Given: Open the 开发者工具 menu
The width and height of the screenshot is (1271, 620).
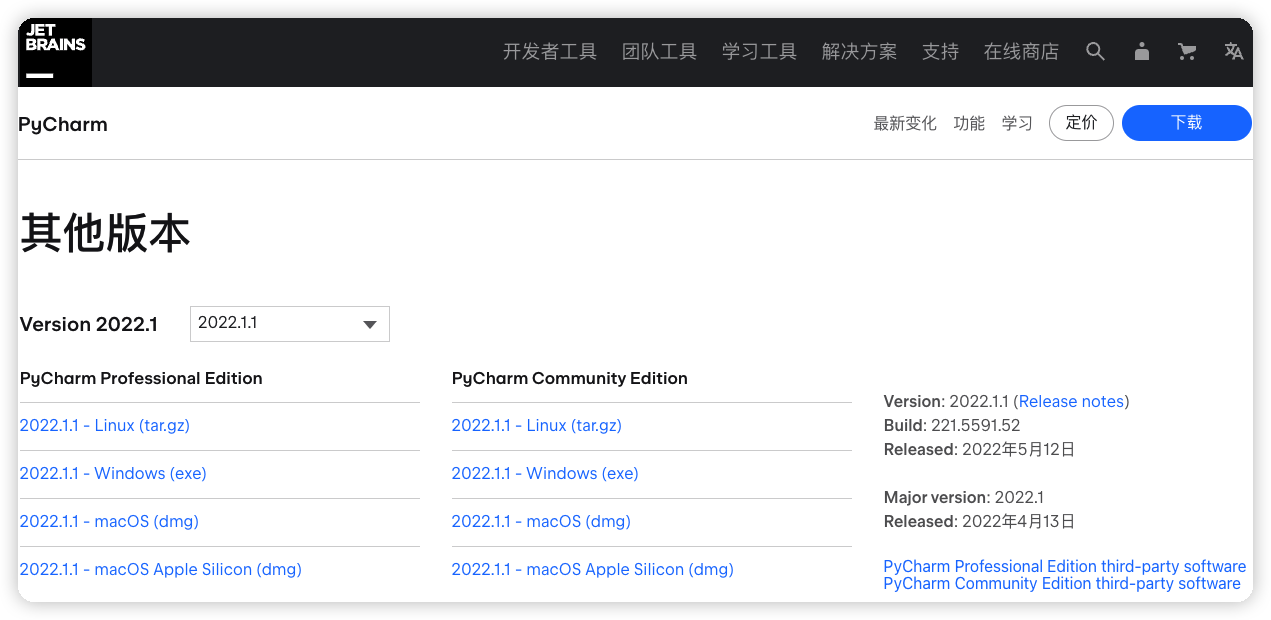Looking at the screenshot, I should 549,52.
